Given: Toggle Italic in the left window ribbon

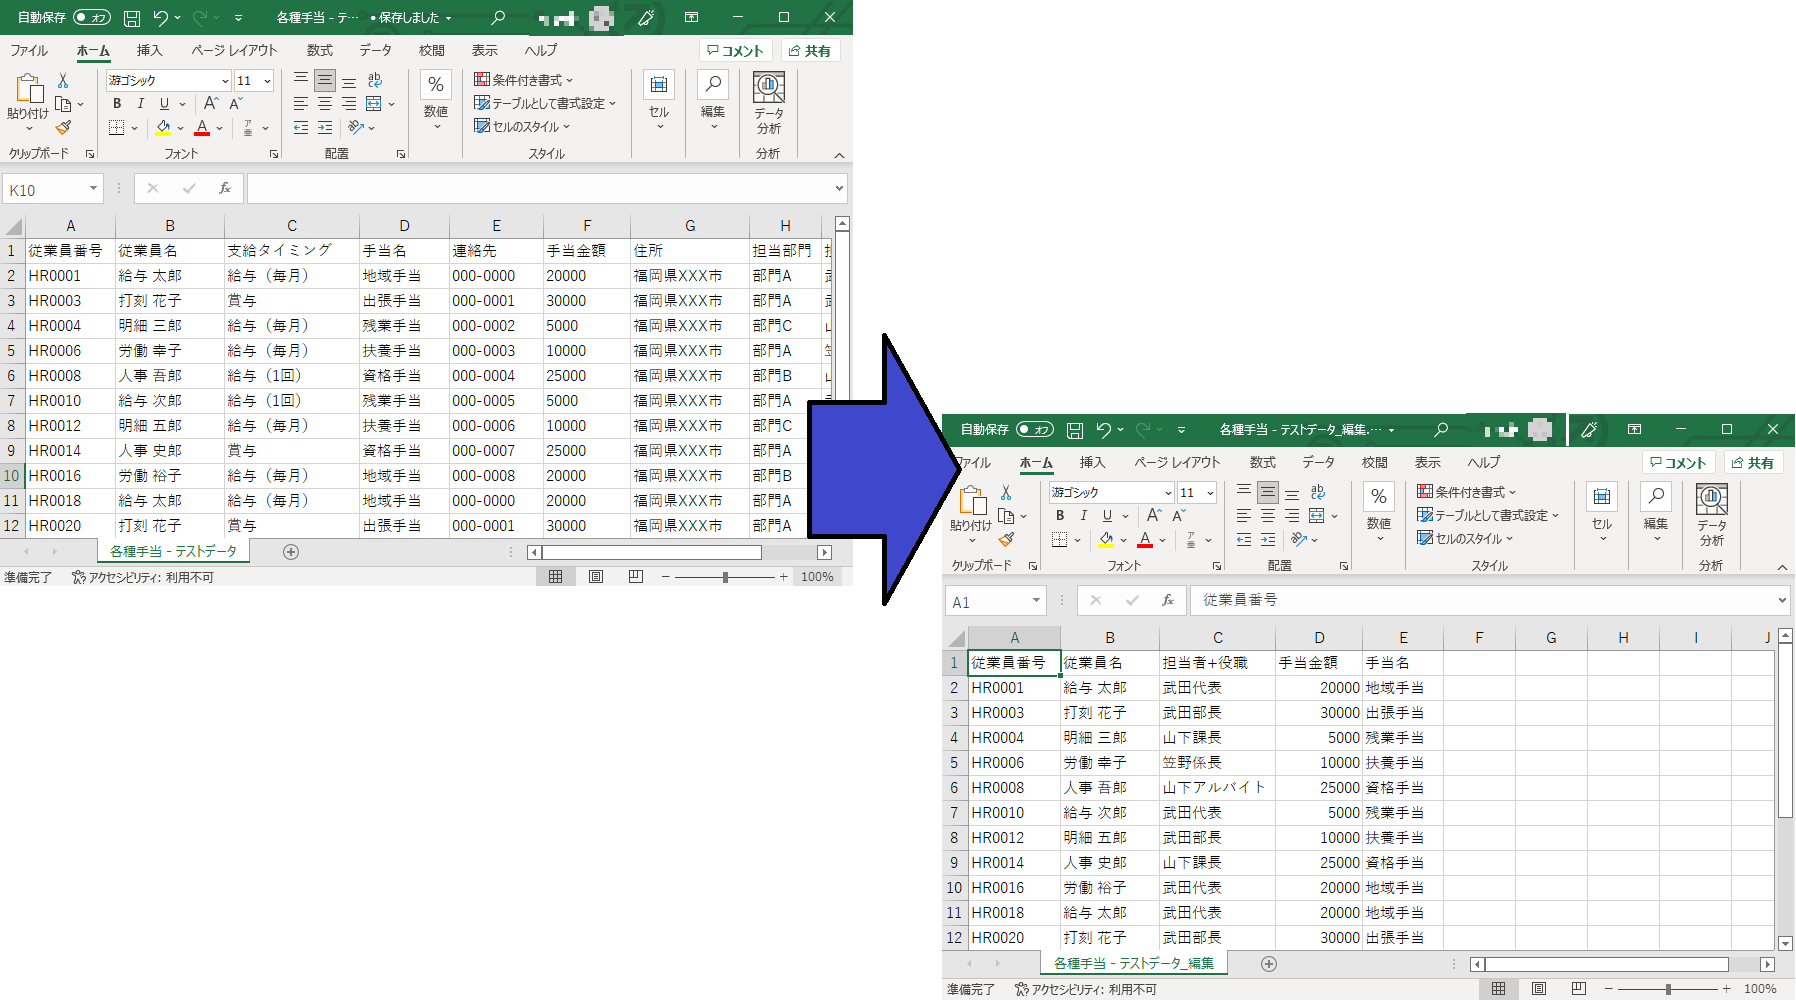Looking at the screenshot, I should tap(141, 104).
